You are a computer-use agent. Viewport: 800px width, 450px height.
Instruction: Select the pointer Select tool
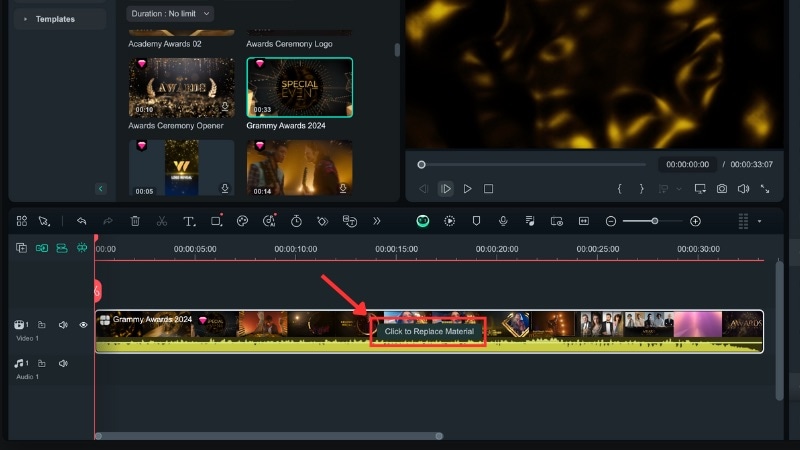pos(44,221)
